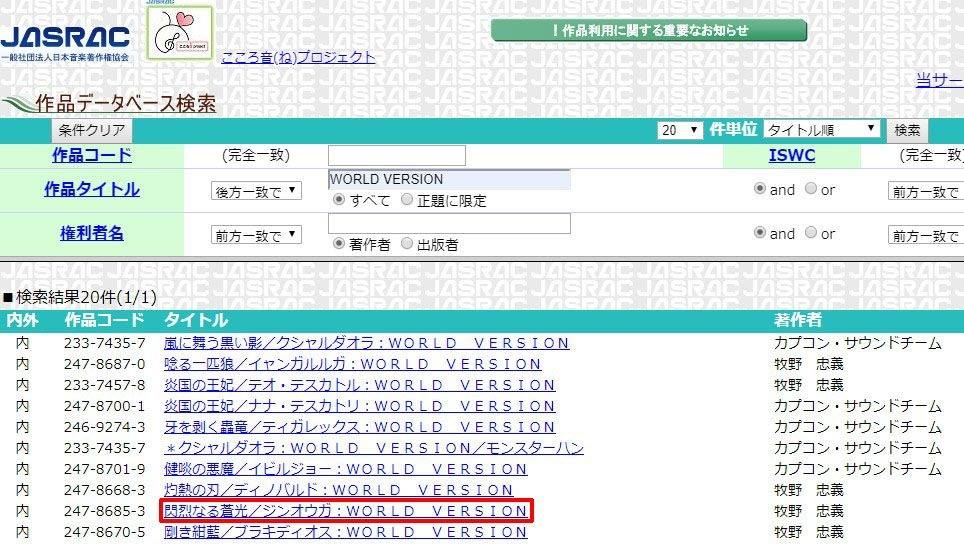This screenshot has width=964, height=545.
Task: Select the 著作者 radio button
Action: 338,244
